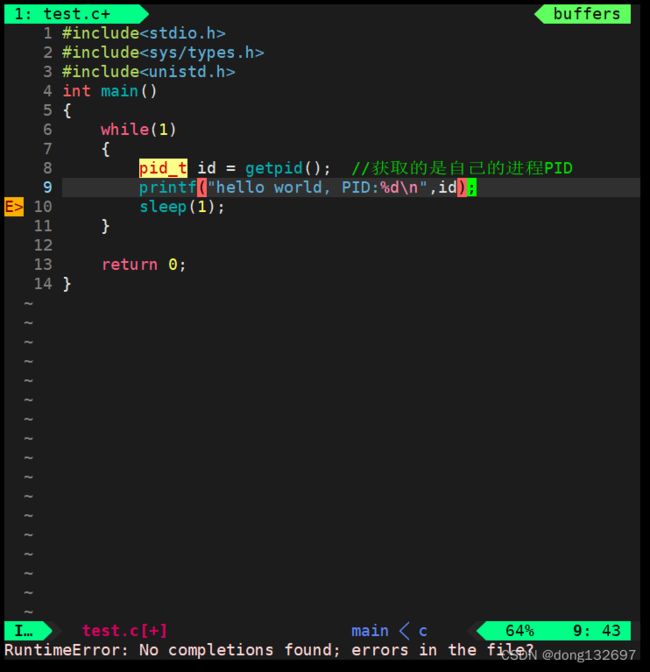
Task: Place cursor on "#include<stdio.h>" line
Action: (x=144, y=33)
